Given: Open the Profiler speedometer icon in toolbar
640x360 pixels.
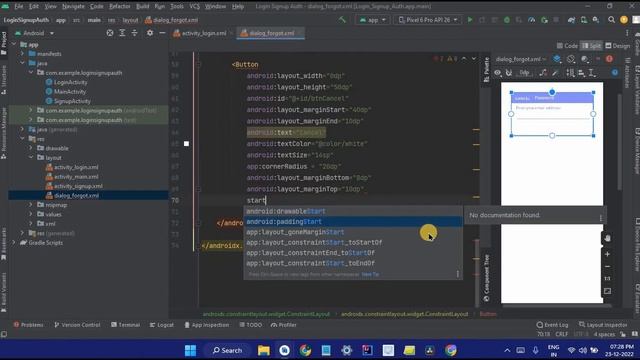Looking at the screenshot, I should pos(531,20).
